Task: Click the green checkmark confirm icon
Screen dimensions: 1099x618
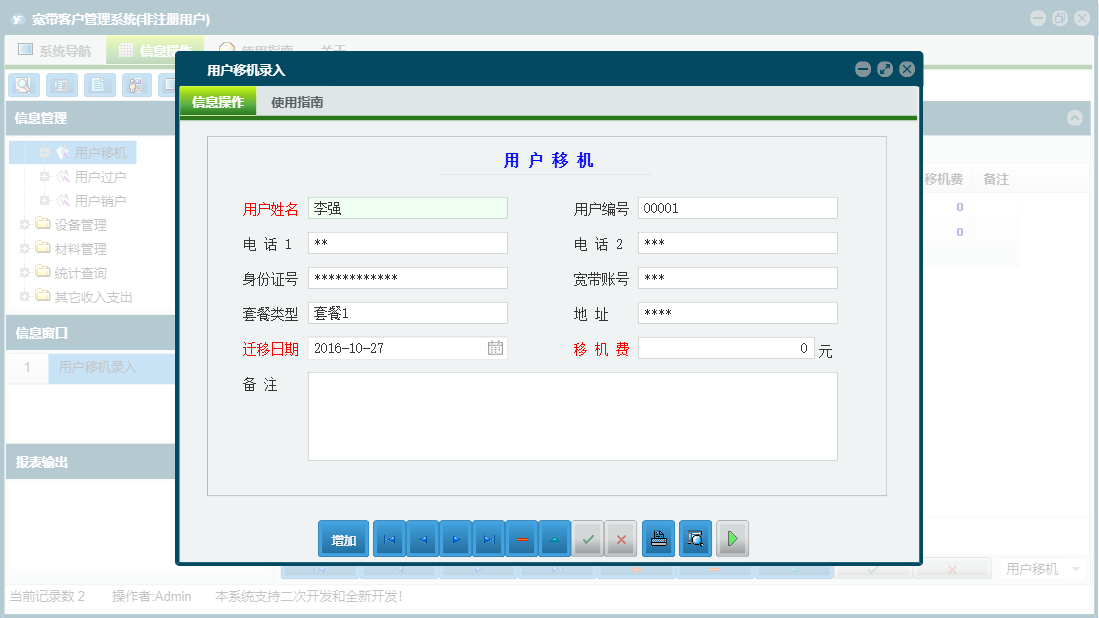Action: [x=588, y=538]
